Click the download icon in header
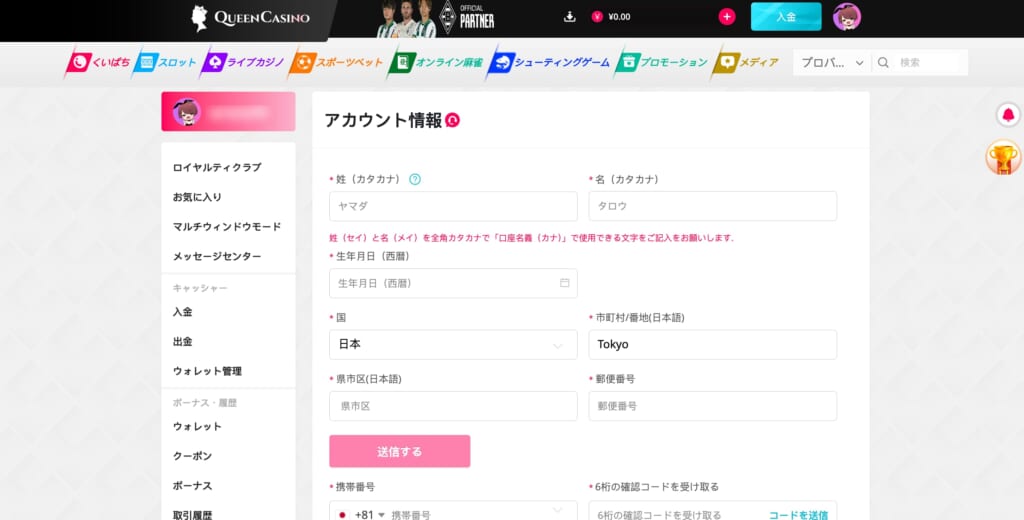 (x=569, y=17)
